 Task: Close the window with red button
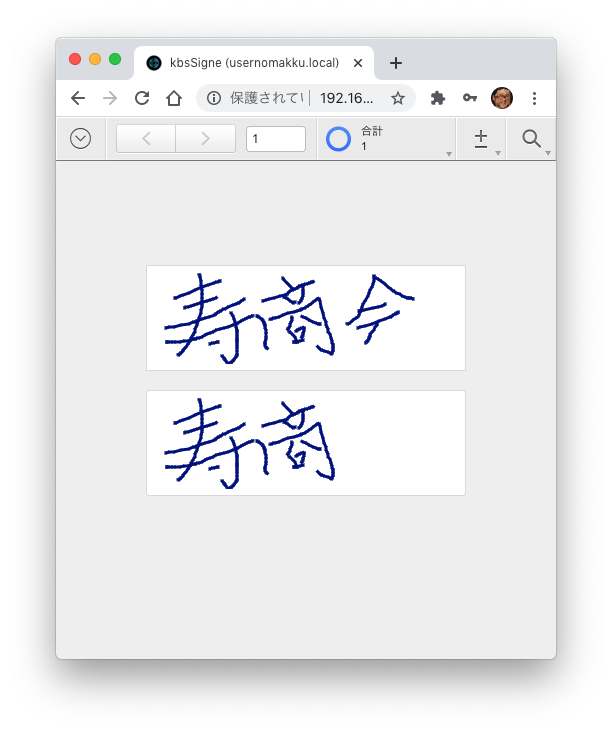75,59
